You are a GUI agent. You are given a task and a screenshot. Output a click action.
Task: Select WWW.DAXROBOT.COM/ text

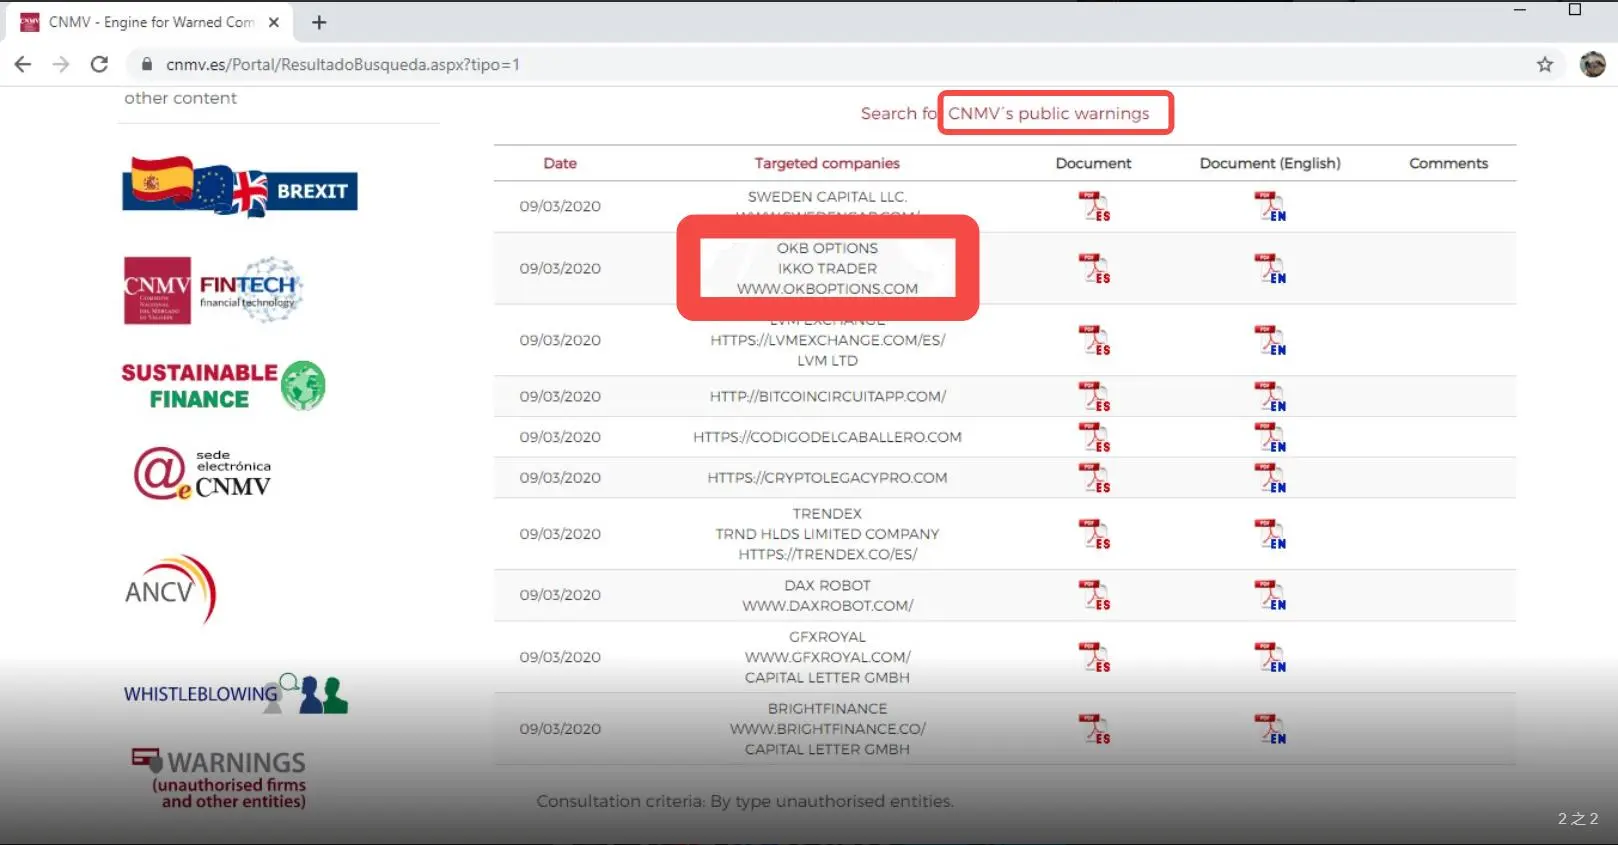827,606
